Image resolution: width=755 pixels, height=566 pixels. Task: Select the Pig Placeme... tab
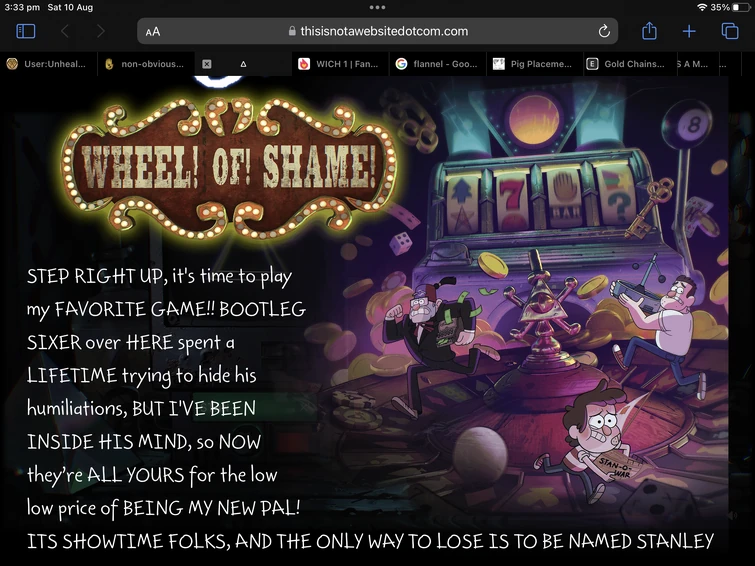[x=534, y=64]
